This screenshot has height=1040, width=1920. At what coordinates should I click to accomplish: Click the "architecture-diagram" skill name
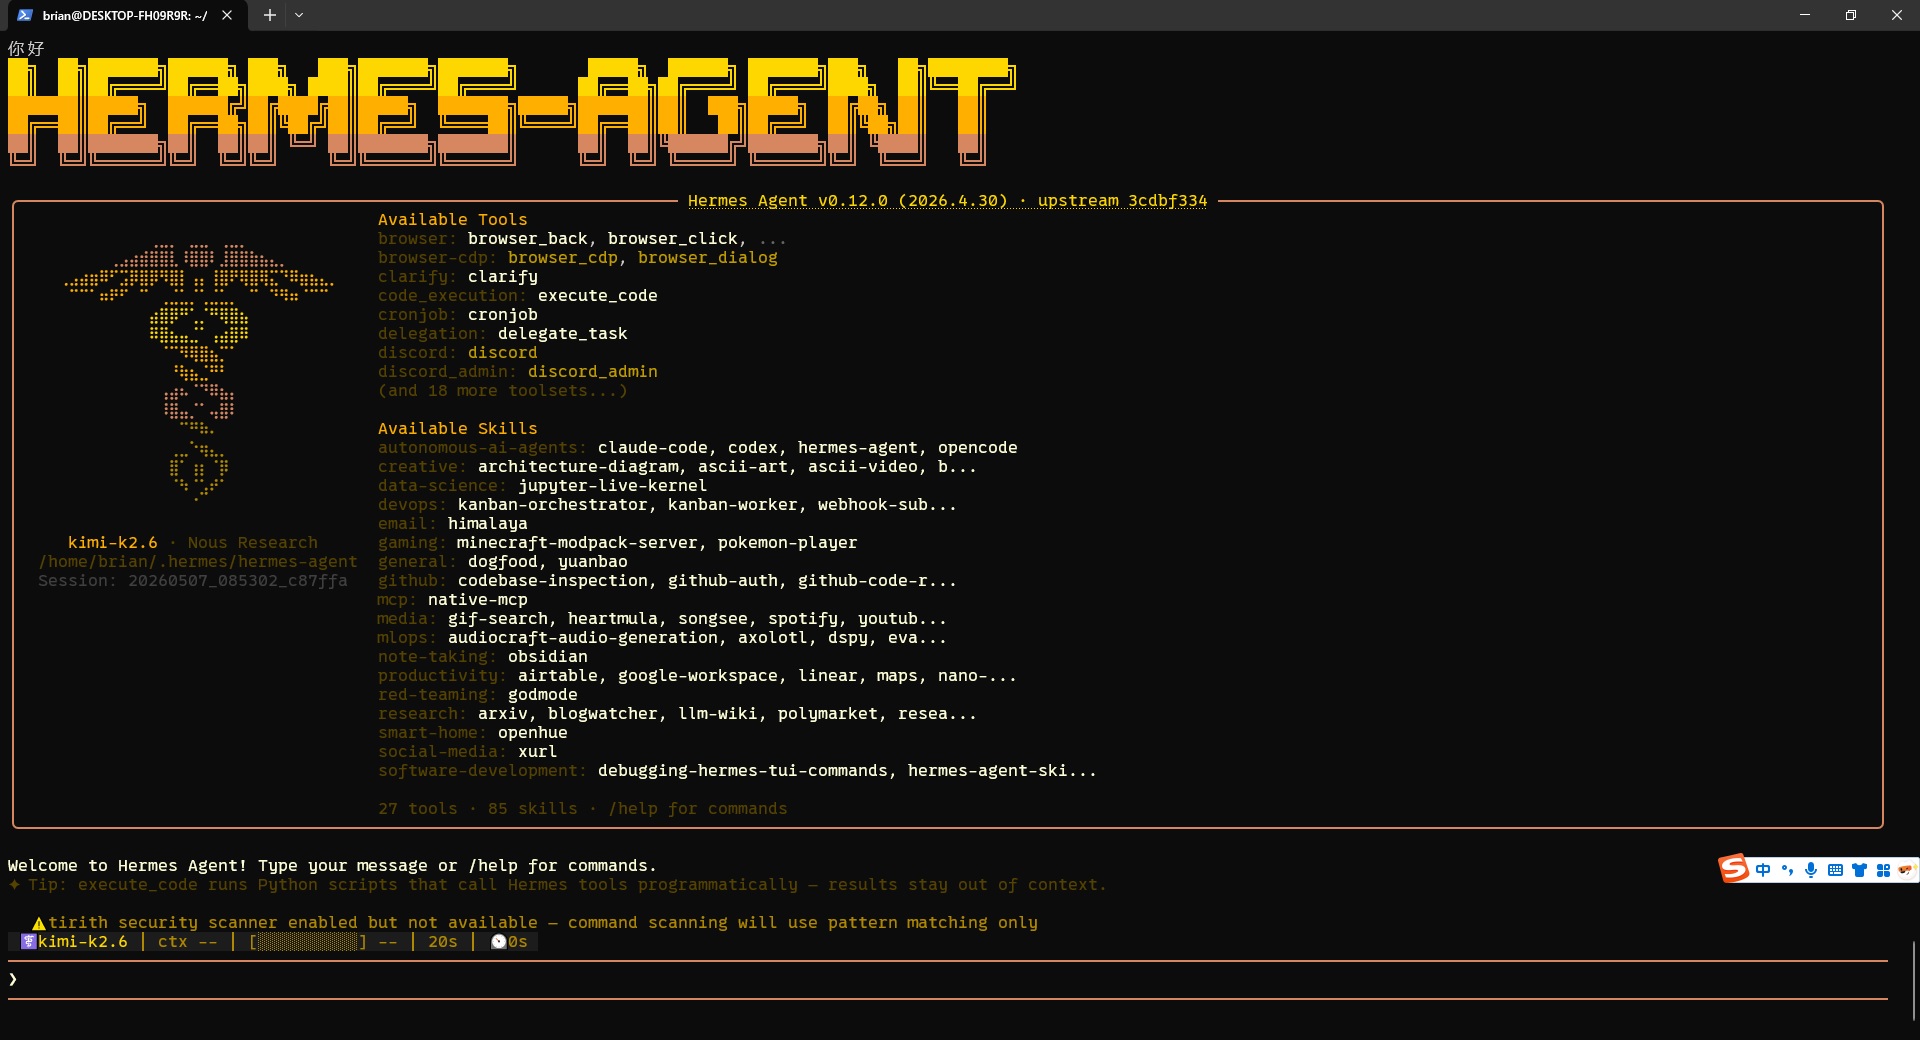point(577,466)
